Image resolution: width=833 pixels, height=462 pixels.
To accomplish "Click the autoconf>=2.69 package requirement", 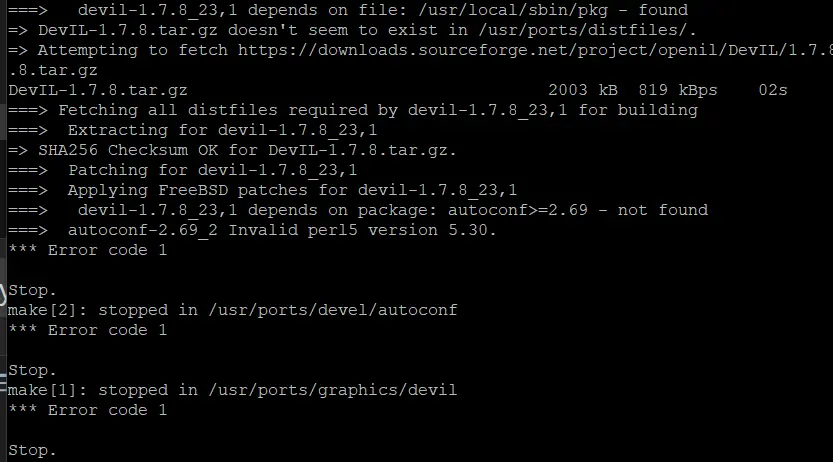I will pos(527,210).
